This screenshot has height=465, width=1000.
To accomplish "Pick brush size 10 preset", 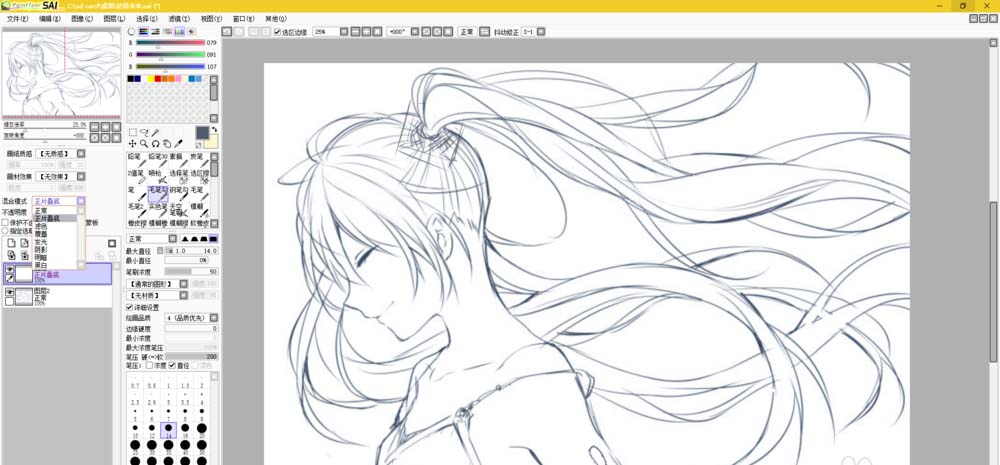I will [x=135, y=430].
